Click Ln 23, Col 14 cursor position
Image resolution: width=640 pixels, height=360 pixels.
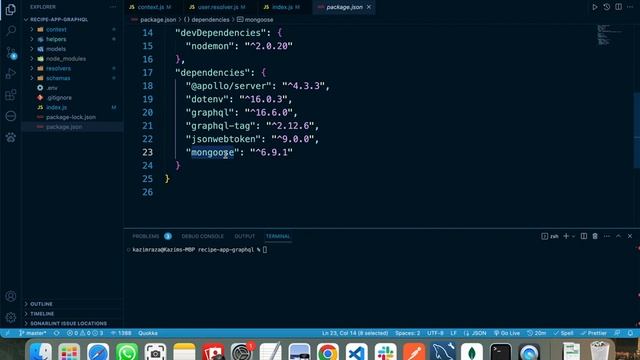pyautogui.click(x=355, y=333)
